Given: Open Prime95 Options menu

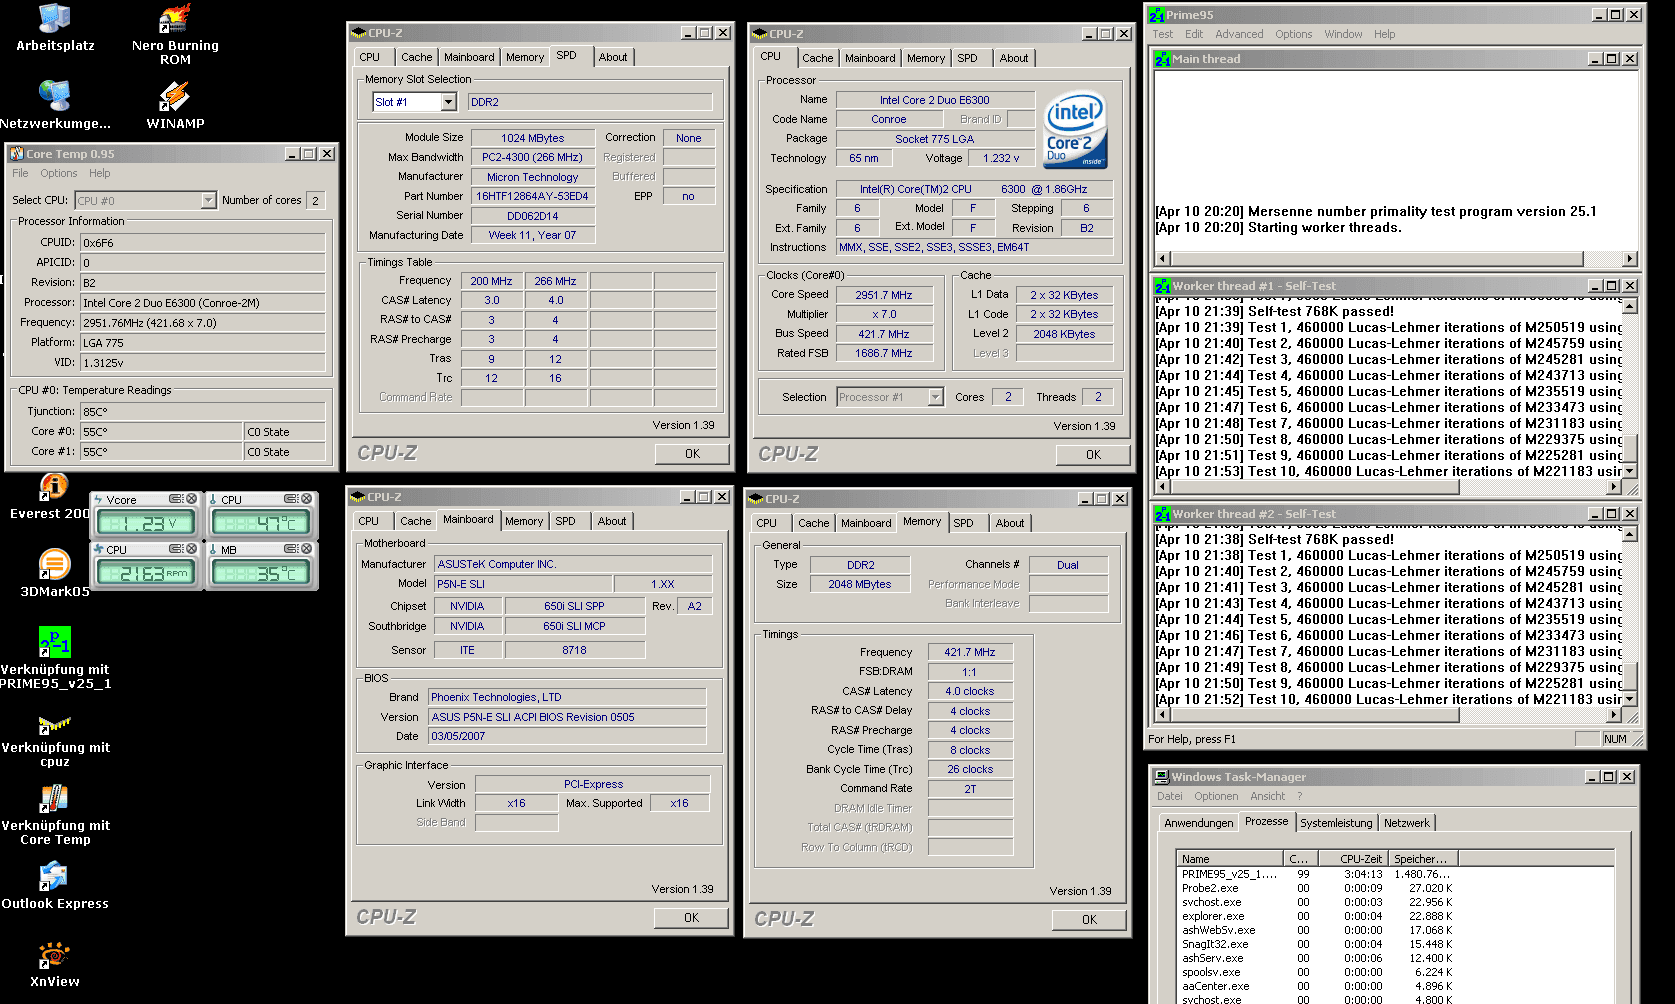Looking at the screenshot, I should click(x=1293, y=34).
